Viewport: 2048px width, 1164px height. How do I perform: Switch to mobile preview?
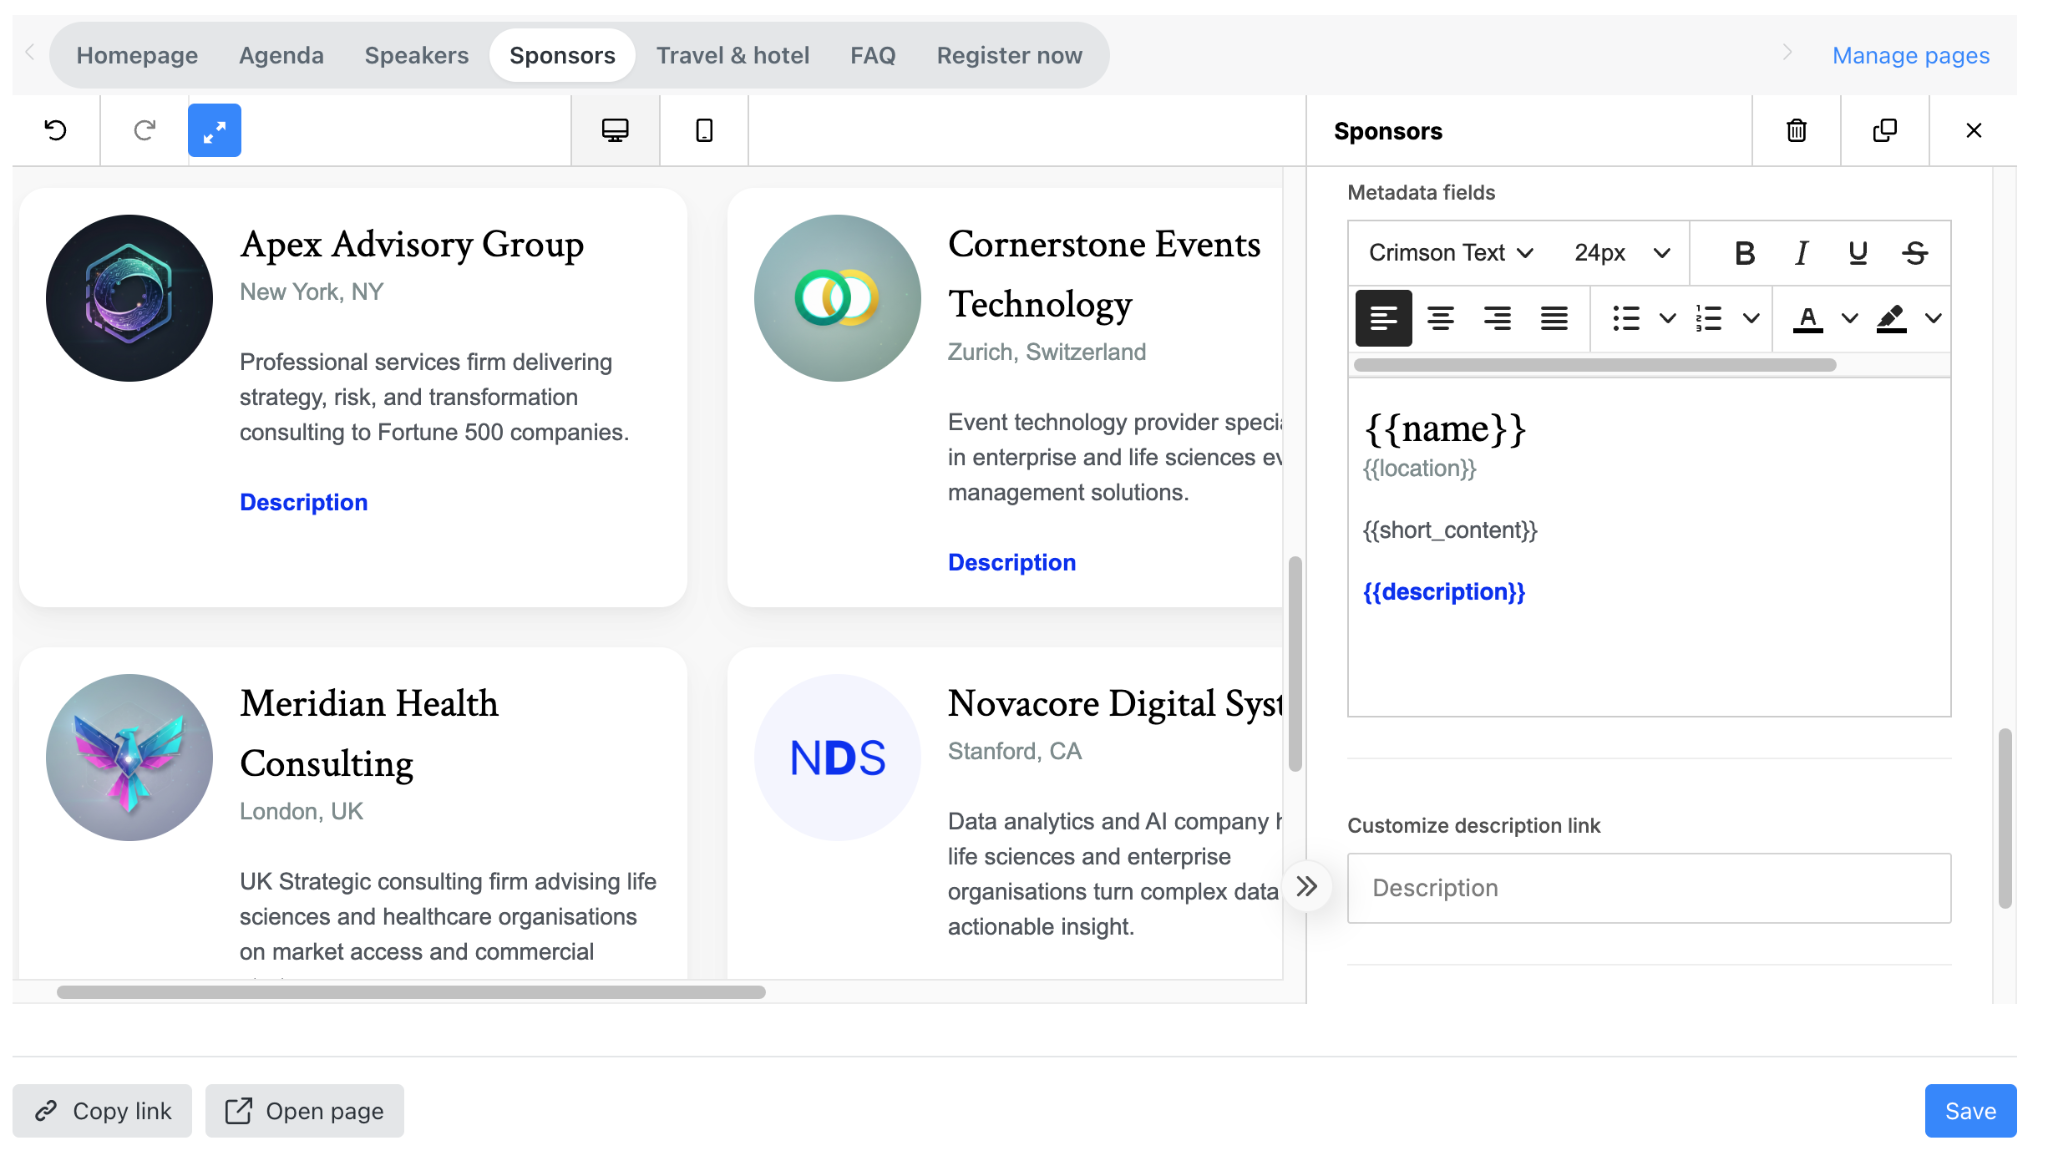pyautogui.click(x=704, y=130)
